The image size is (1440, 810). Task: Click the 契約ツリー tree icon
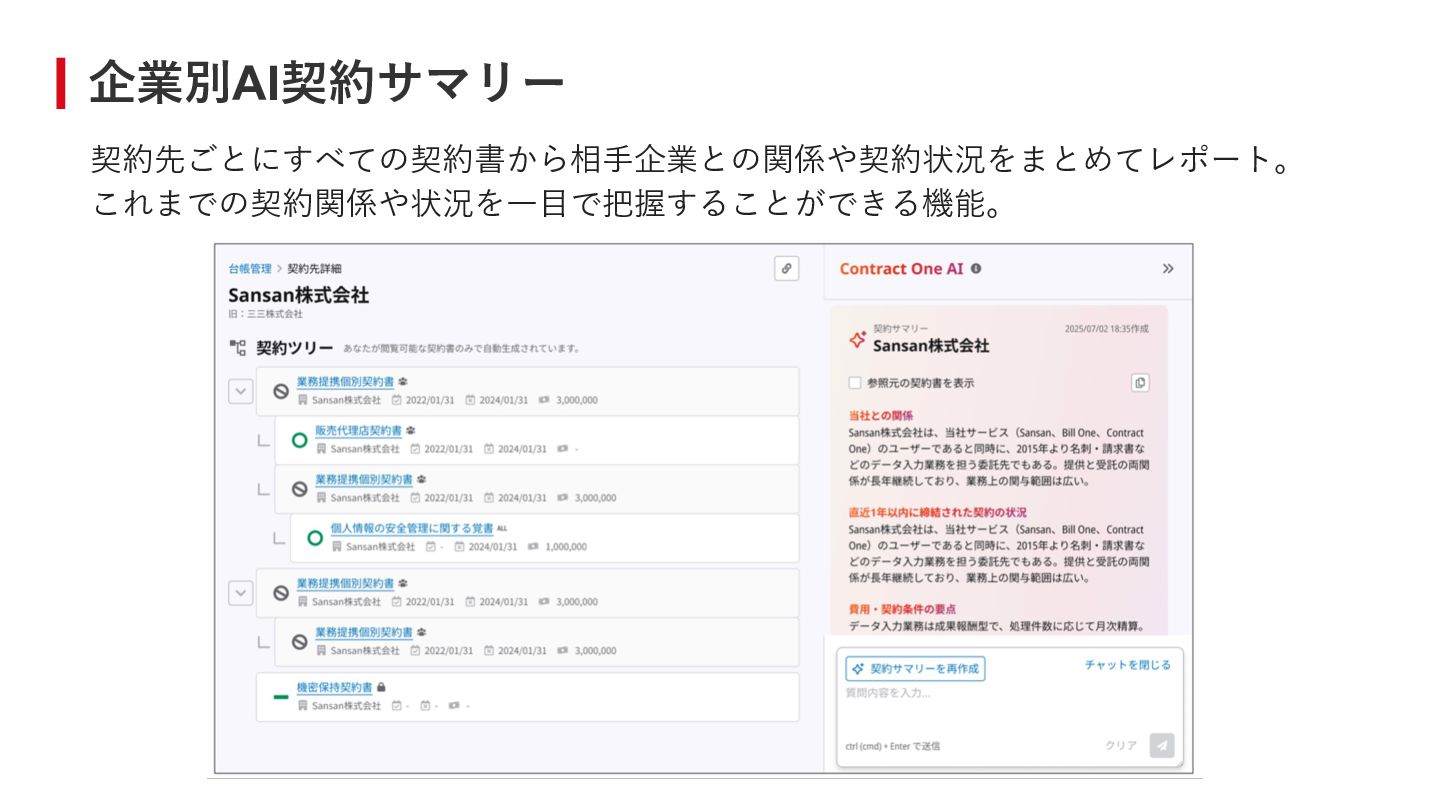[237, 348]
